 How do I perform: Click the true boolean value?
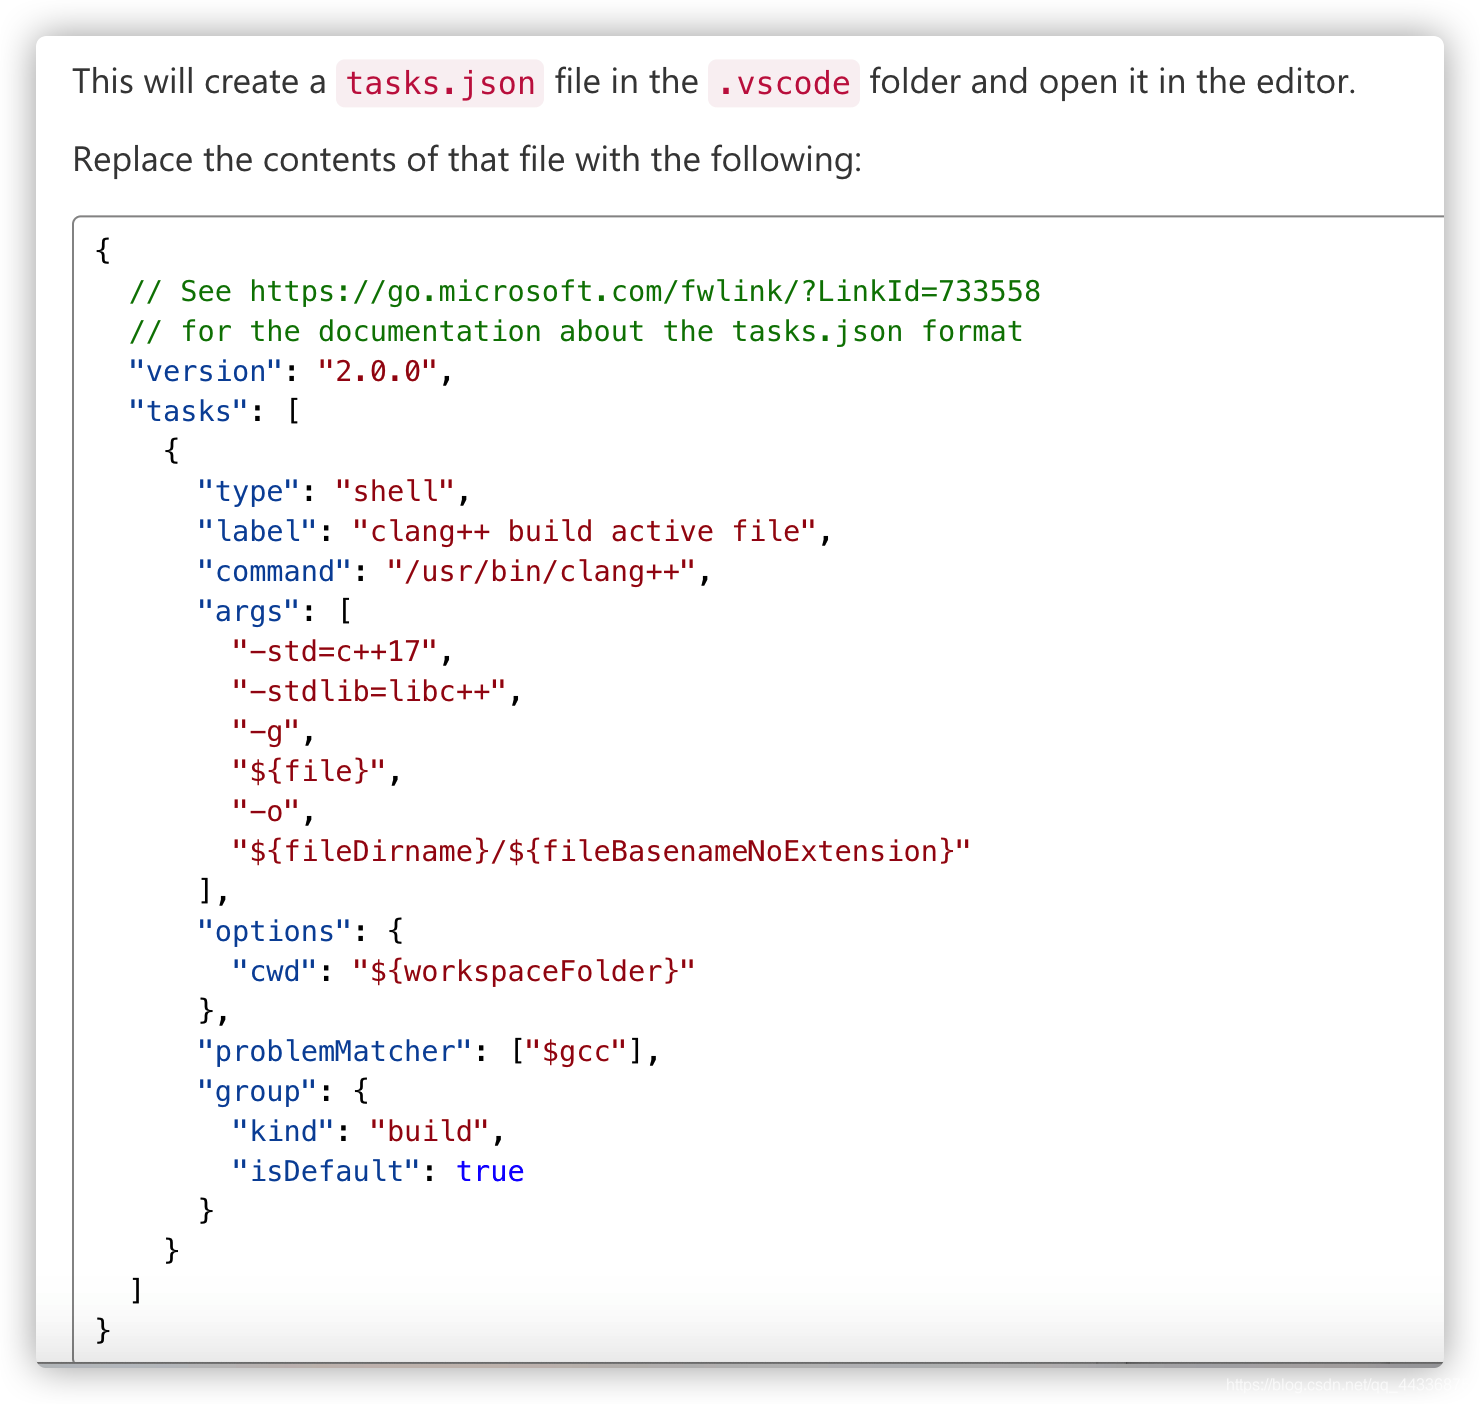[x=490, y=1171]
